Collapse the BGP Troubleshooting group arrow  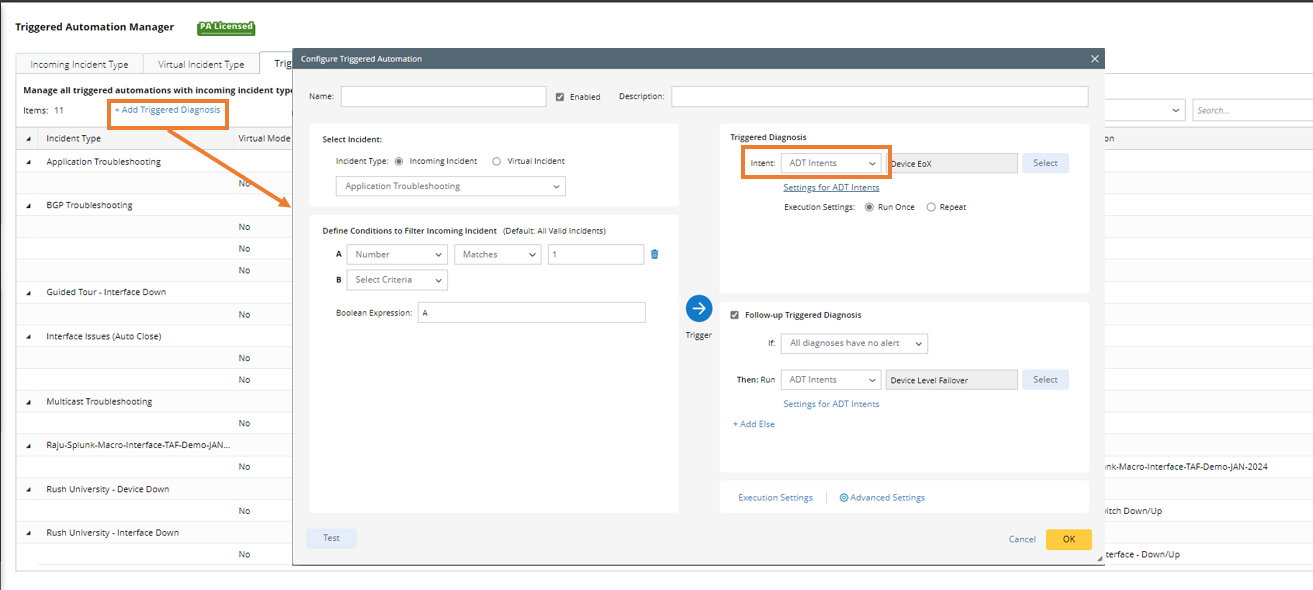click(x=28, y=206)
